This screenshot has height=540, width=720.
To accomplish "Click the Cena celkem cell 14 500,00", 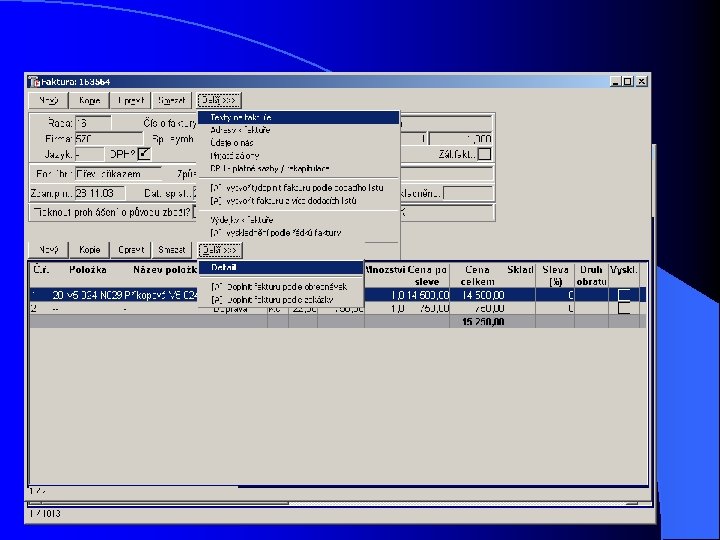I will tap(483, 295).
